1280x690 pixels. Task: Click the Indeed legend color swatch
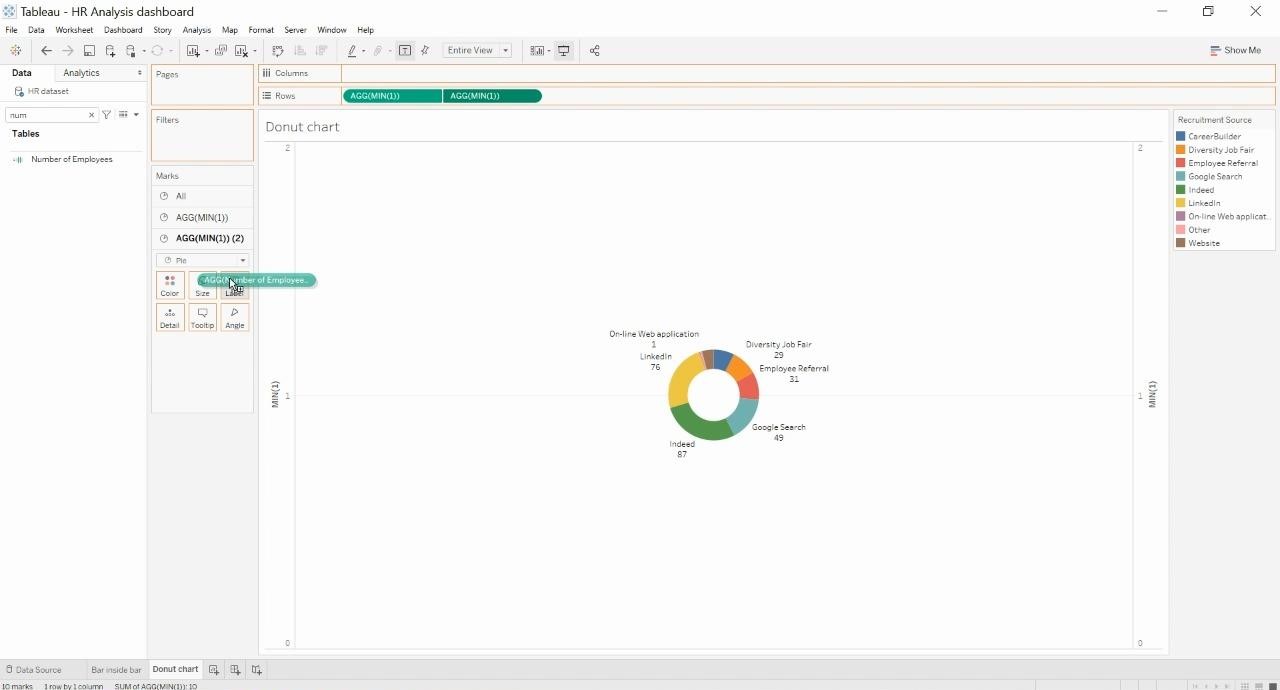point(1181,190)
